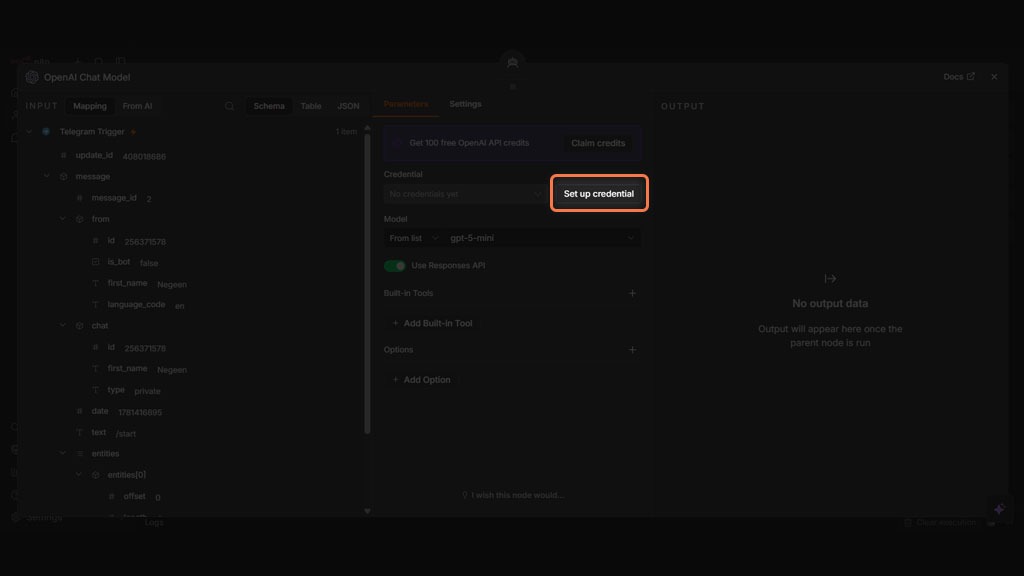Click the scroll-up arrow of the input panel
The width and height of the screenshot is (1024, 576).
[x=367, y=128]
